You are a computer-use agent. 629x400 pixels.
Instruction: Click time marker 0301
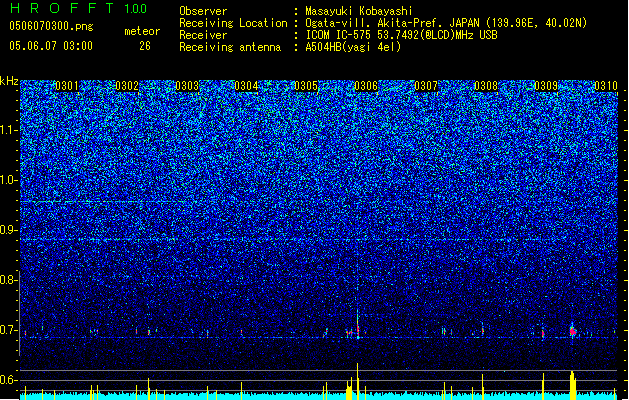click(67, 86)
